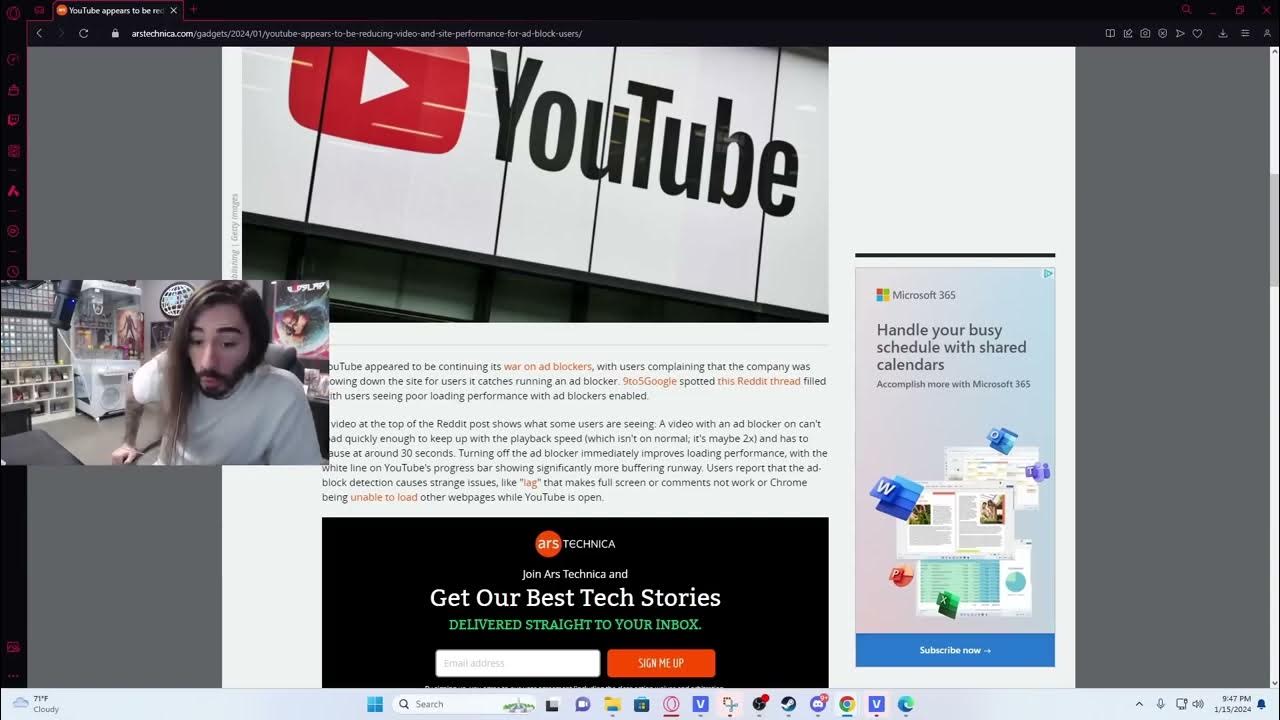1280x720 pixels.
Task: Open Twitch in Opera sidebar
Action: [x=13, y=120]
